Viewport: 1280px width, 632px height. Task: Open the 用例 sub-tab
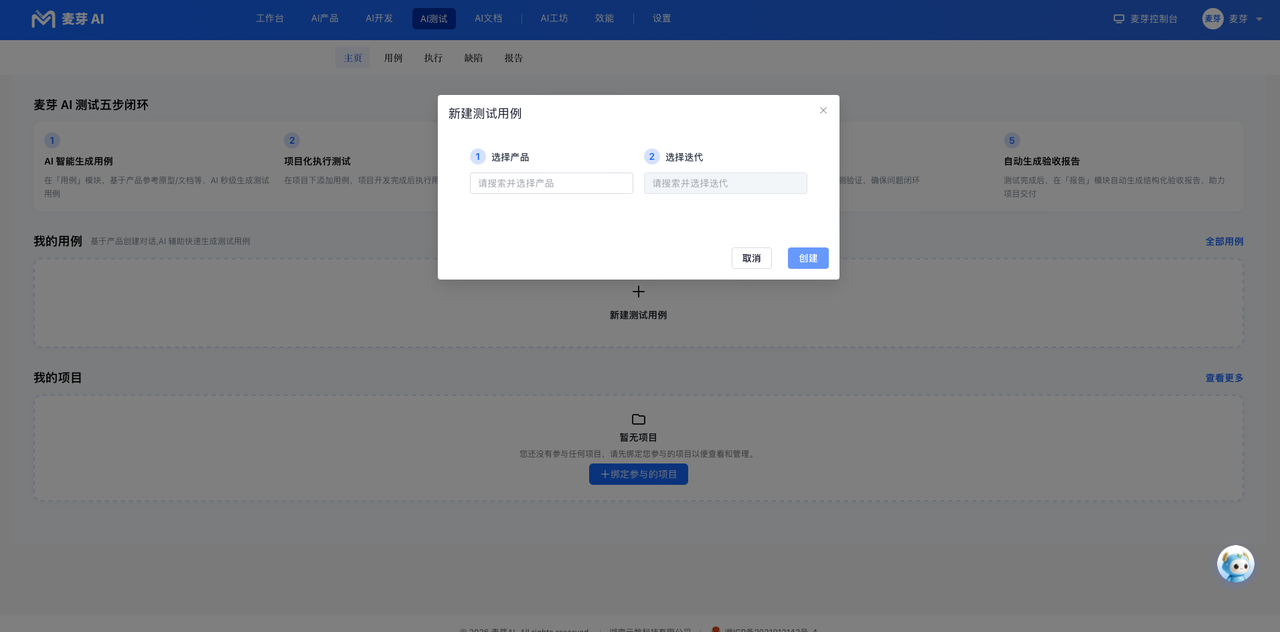[393, 58]
